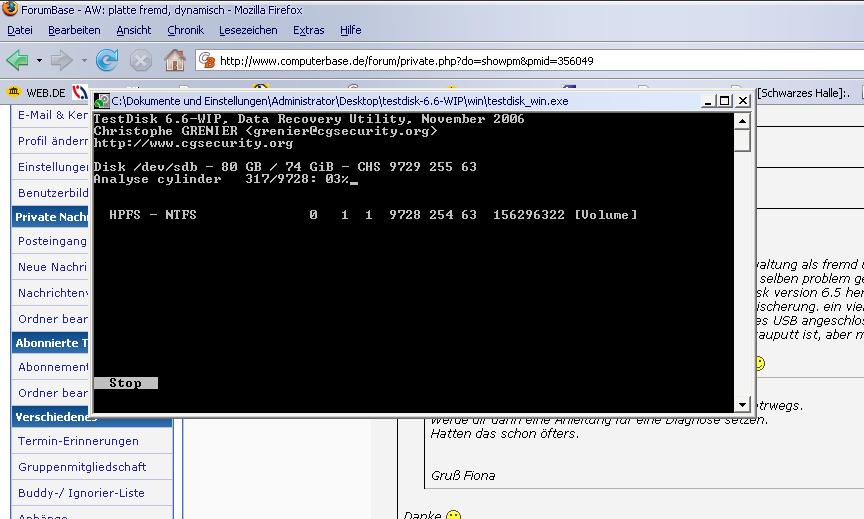Open back history dropdown arrow
Image resolution: width=864 pixels, height=519 pixels.
[39, 60]
